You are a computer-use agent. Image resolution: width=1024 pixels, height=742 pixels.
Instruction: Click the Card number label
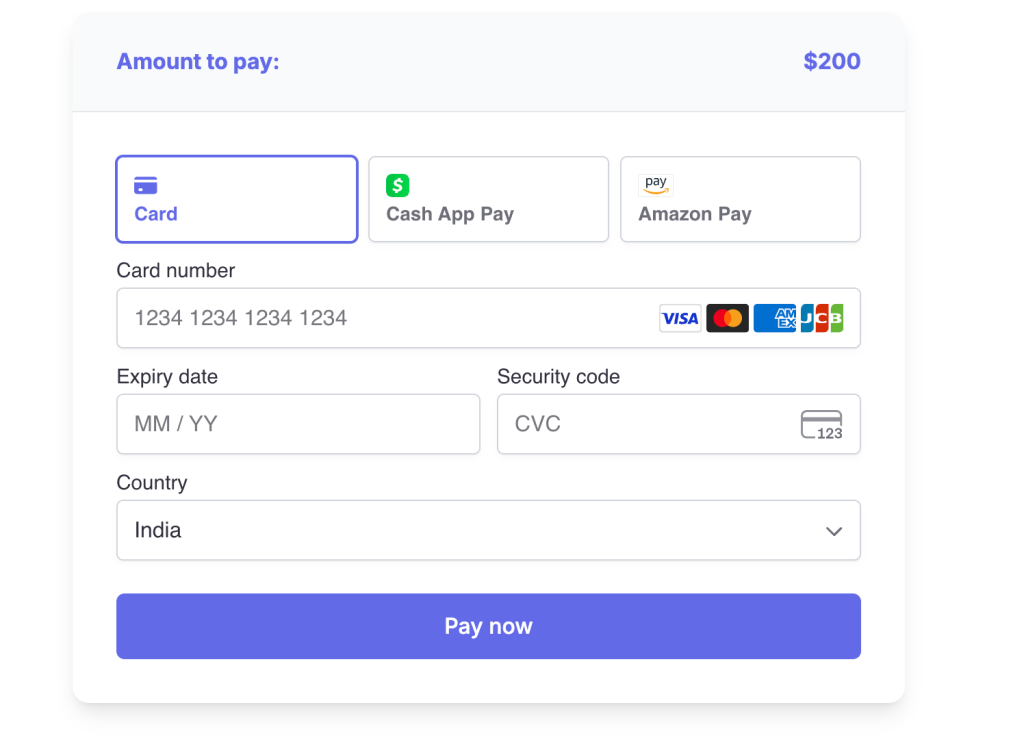tap(176, 270)
